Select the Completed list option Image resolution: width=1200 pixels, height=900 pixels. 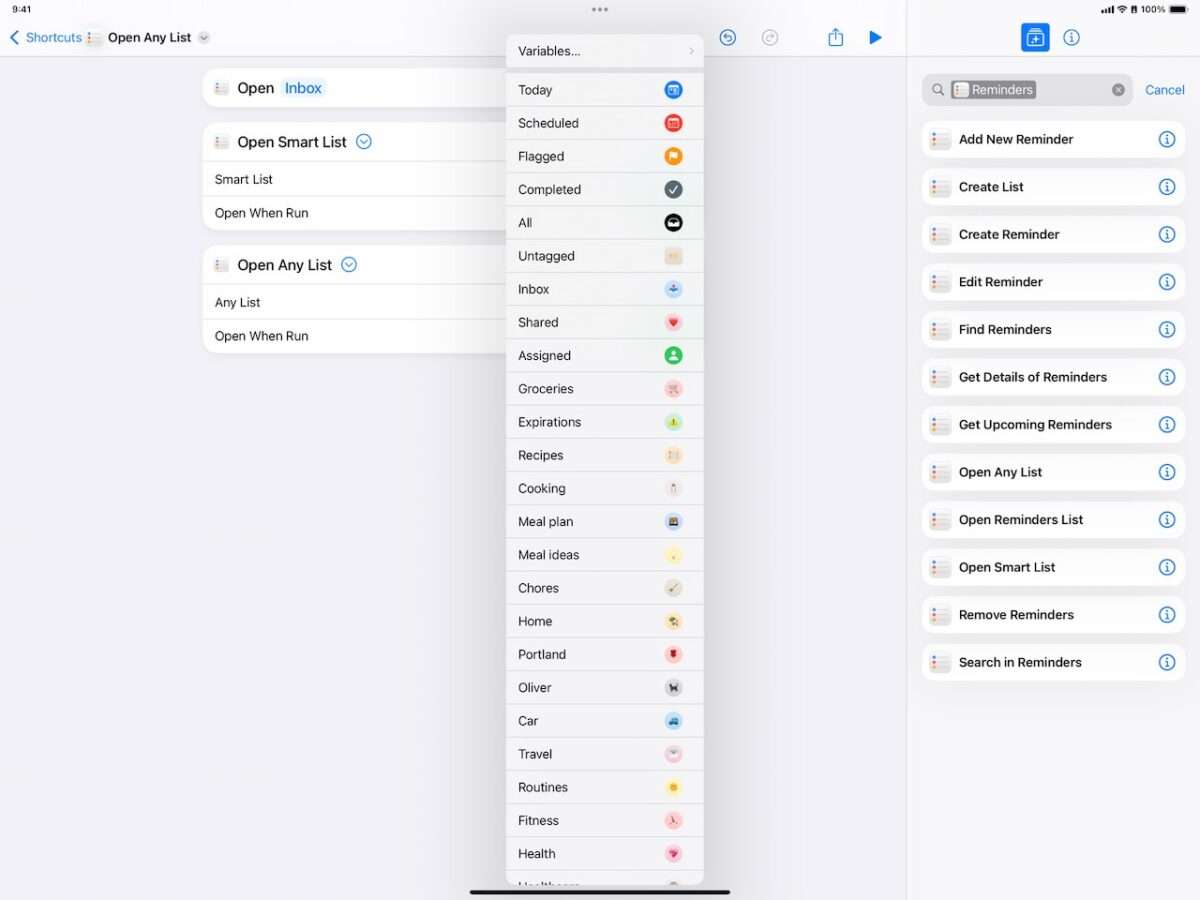coord(604,189)
